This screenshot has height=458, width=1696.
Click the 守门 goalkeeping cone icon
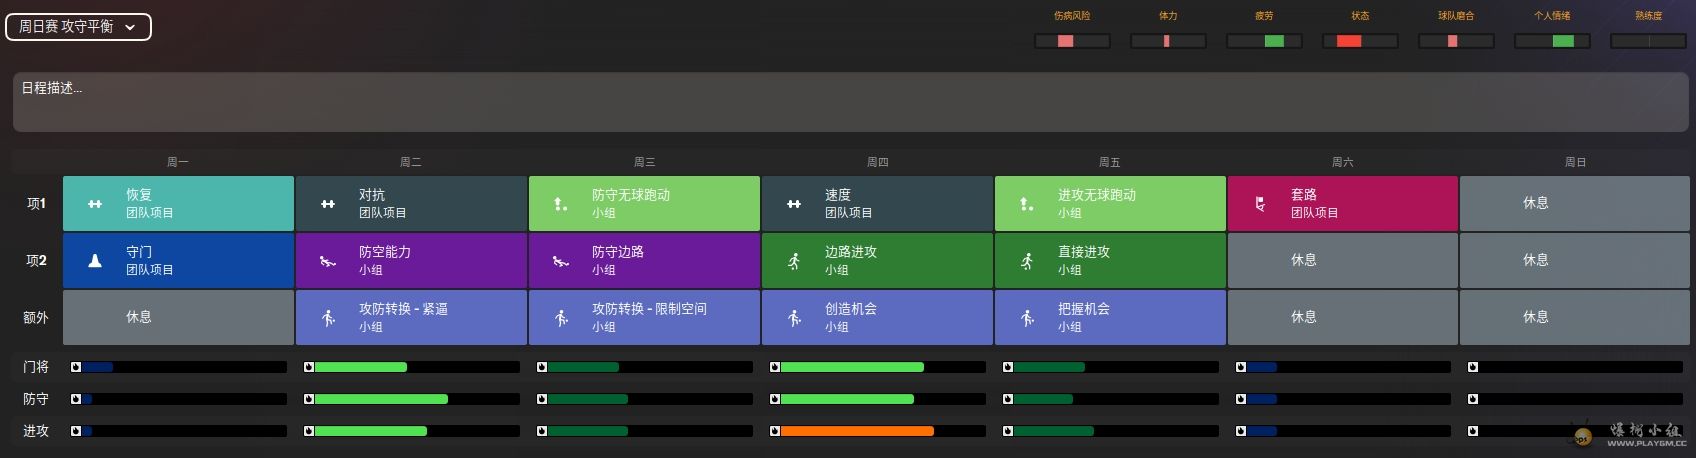coord(95,261)
